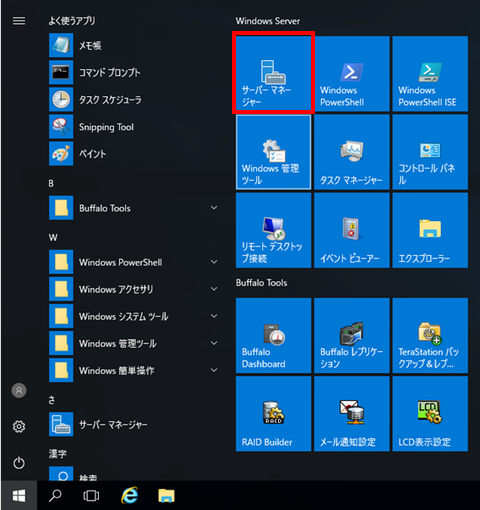Viewport: 480px width, 510px height.
Task: Click the さ section header
Action: pos(52,400)
